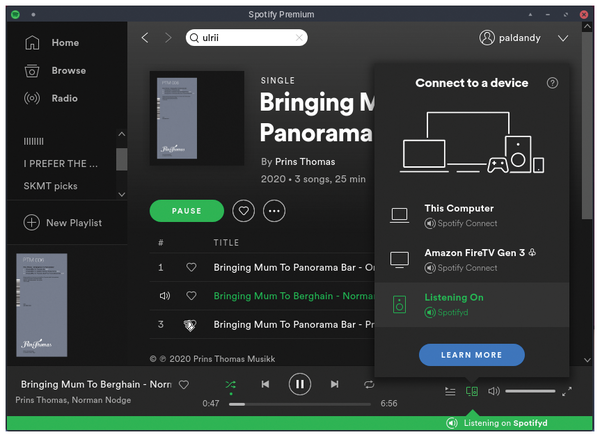Open artist Prins Thomas link
The width and height of the screenshot is (600, 437).
305,162
